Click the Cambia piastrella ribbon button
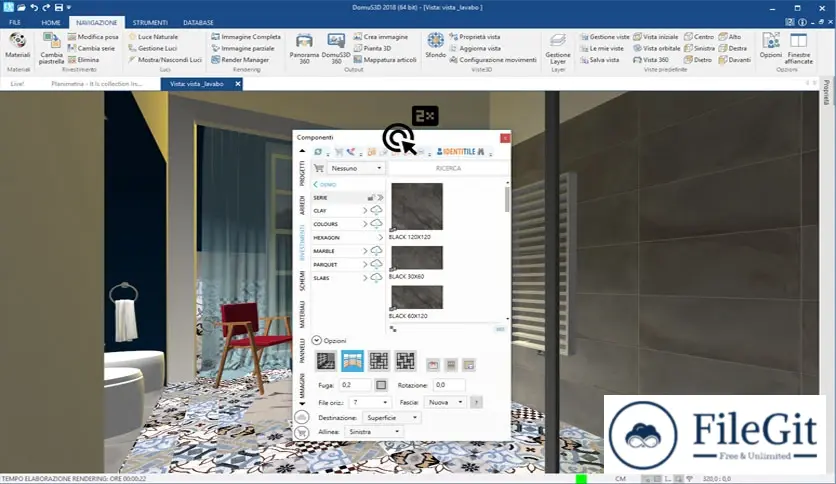This screenshot has height=484, width=836. pyautogui.click(x=51, y=48)
